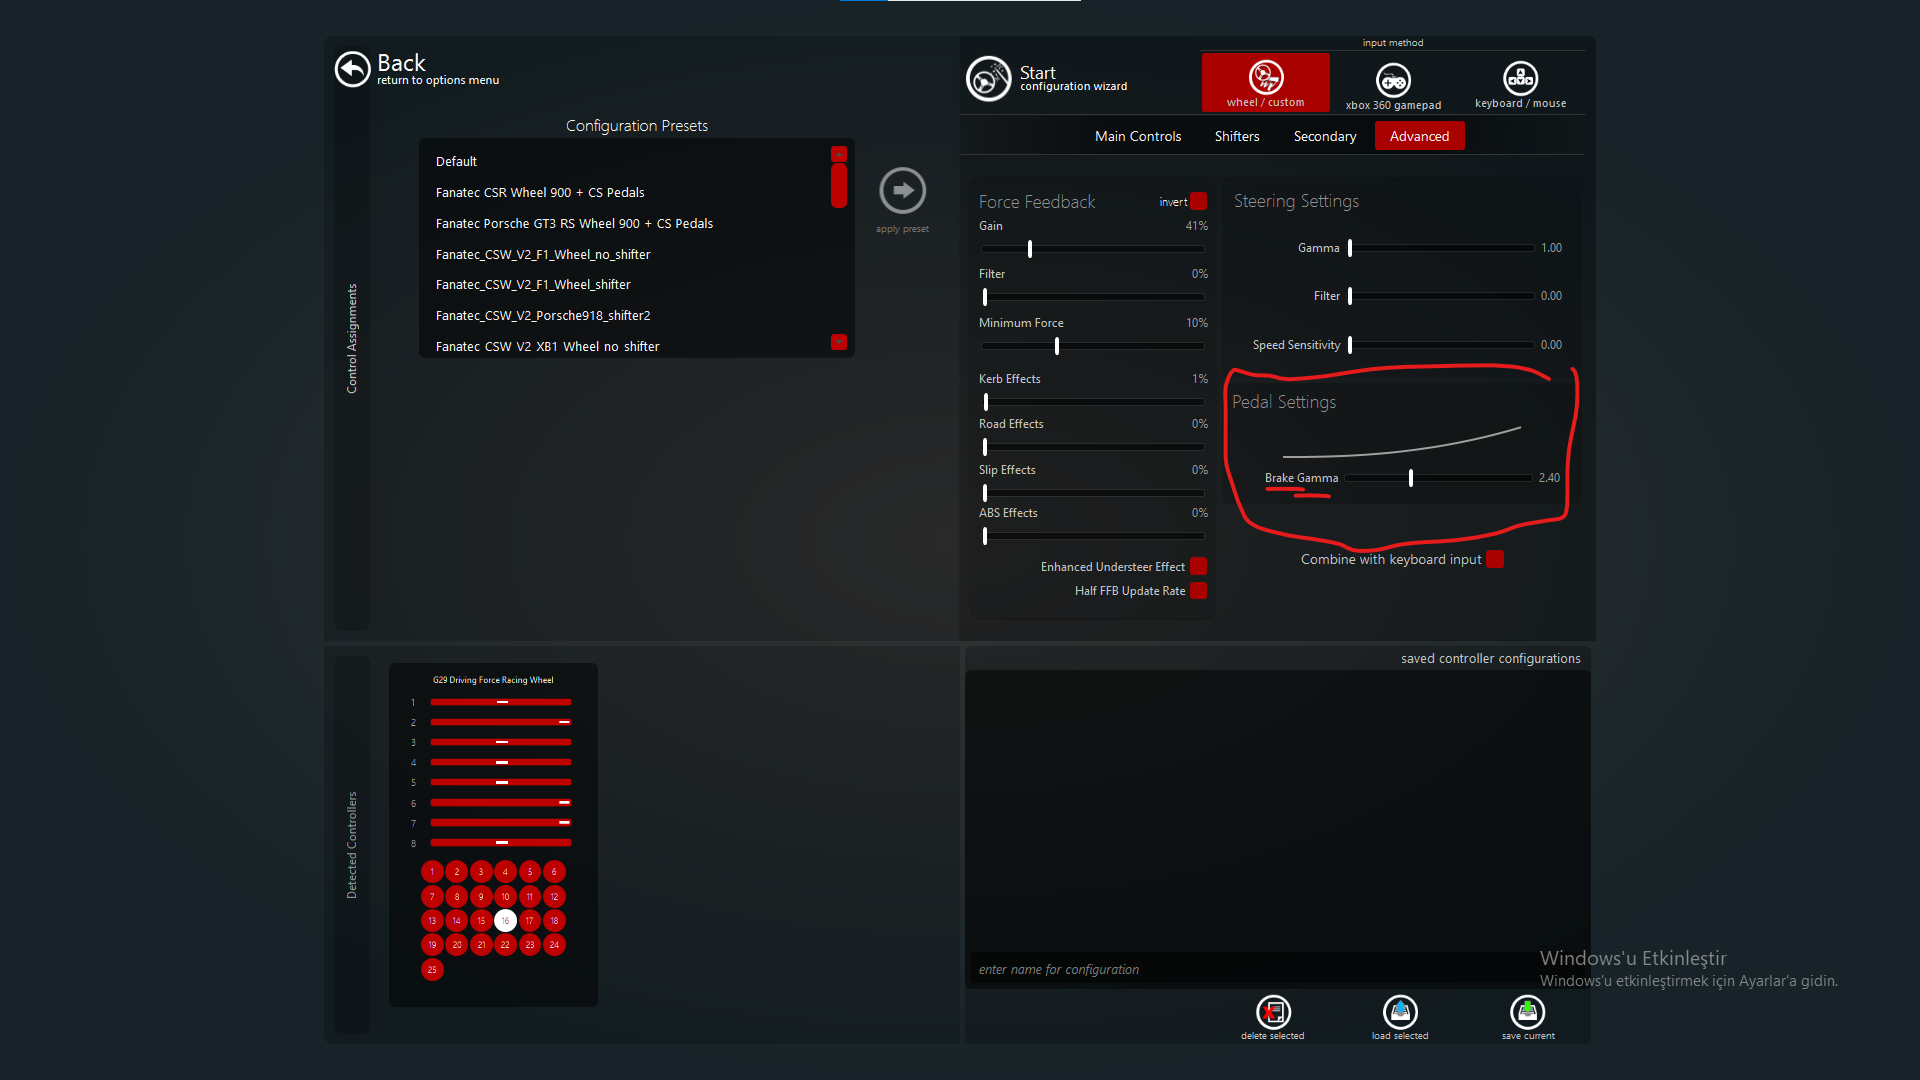
Task: Click save current configuration icon
Action: pos(1527,1013)
